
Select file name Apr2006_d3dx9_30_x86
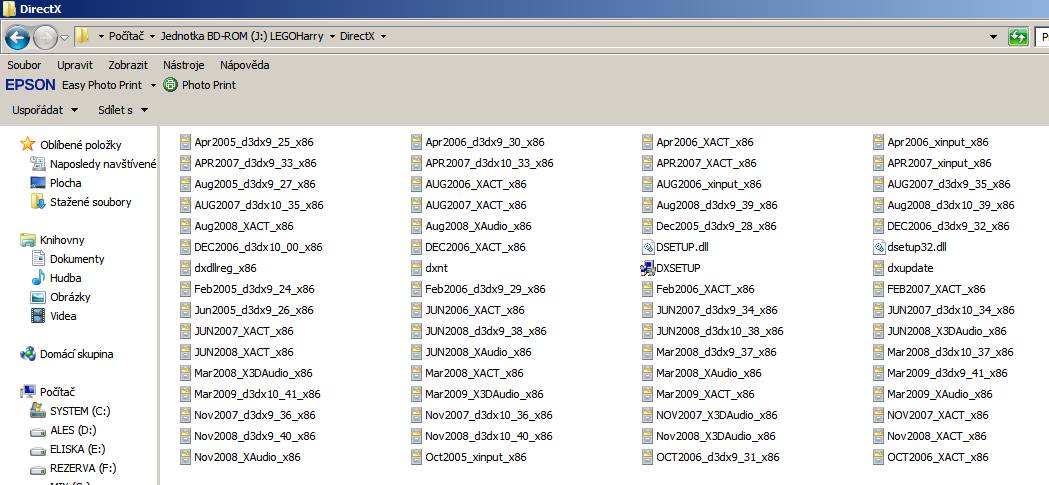point(485,142)
